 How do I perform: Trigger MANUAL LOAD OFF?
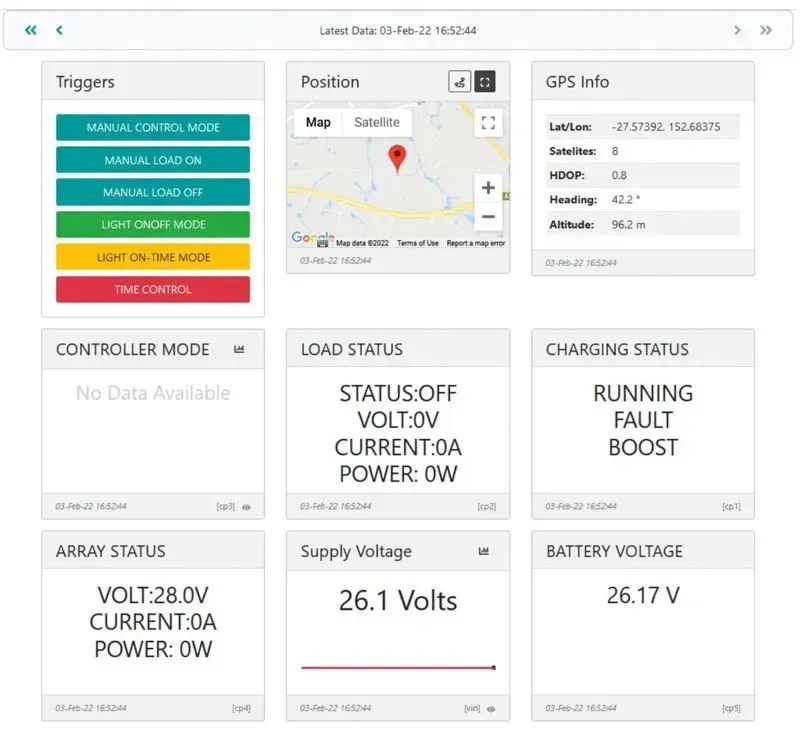(x=153, y=192)
